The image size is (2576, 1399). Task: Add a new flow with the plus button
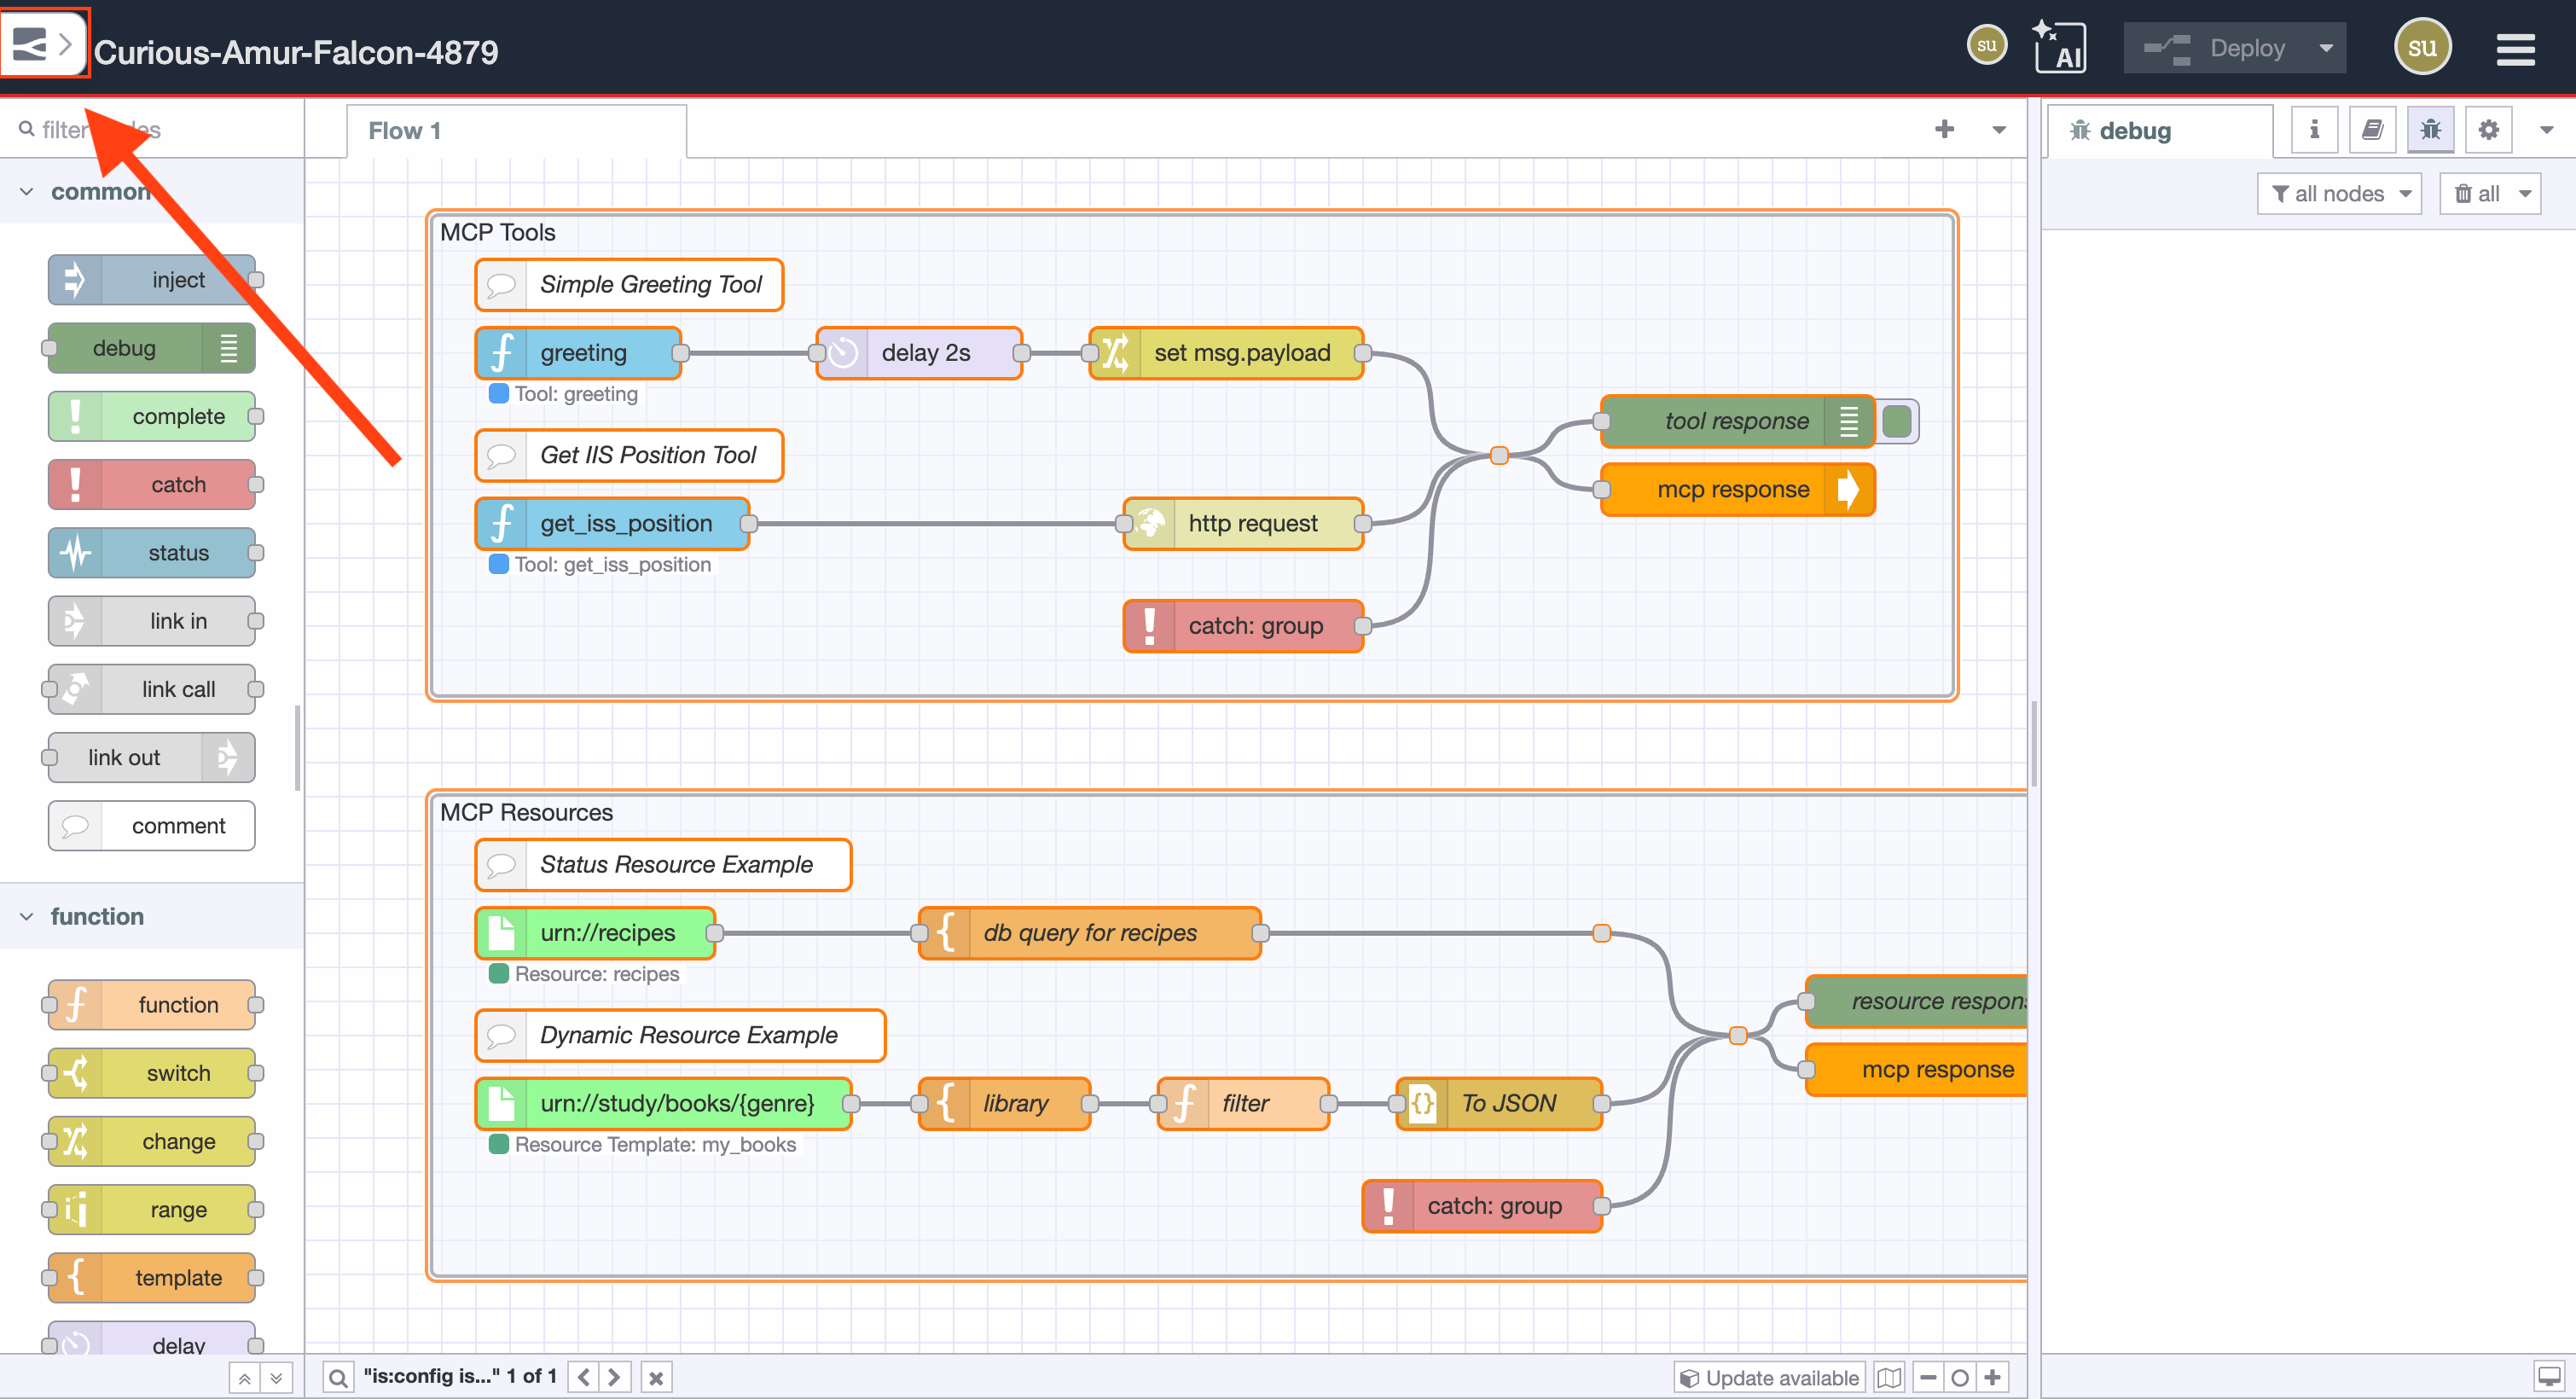[x=1945, y=130]
